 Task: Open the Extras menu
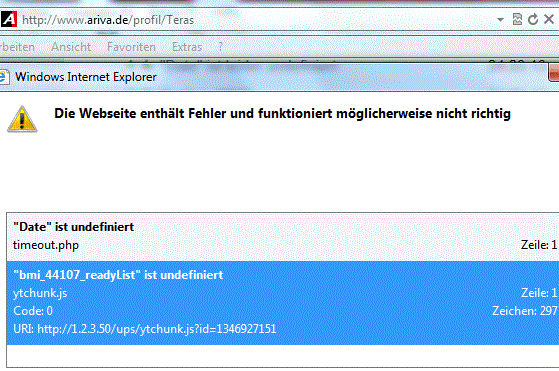click(187, 47)
